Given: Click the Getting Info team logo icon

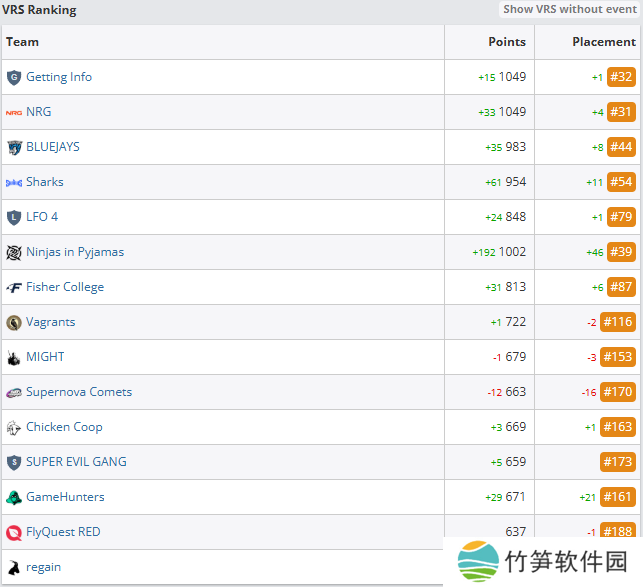Looking at the screenshot, I should point(14,77).
